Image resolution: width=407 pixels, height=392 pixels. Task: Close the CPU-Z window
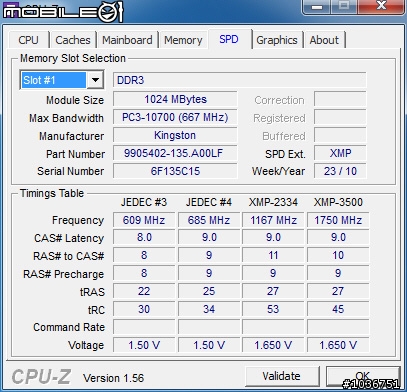pos(381,6)
